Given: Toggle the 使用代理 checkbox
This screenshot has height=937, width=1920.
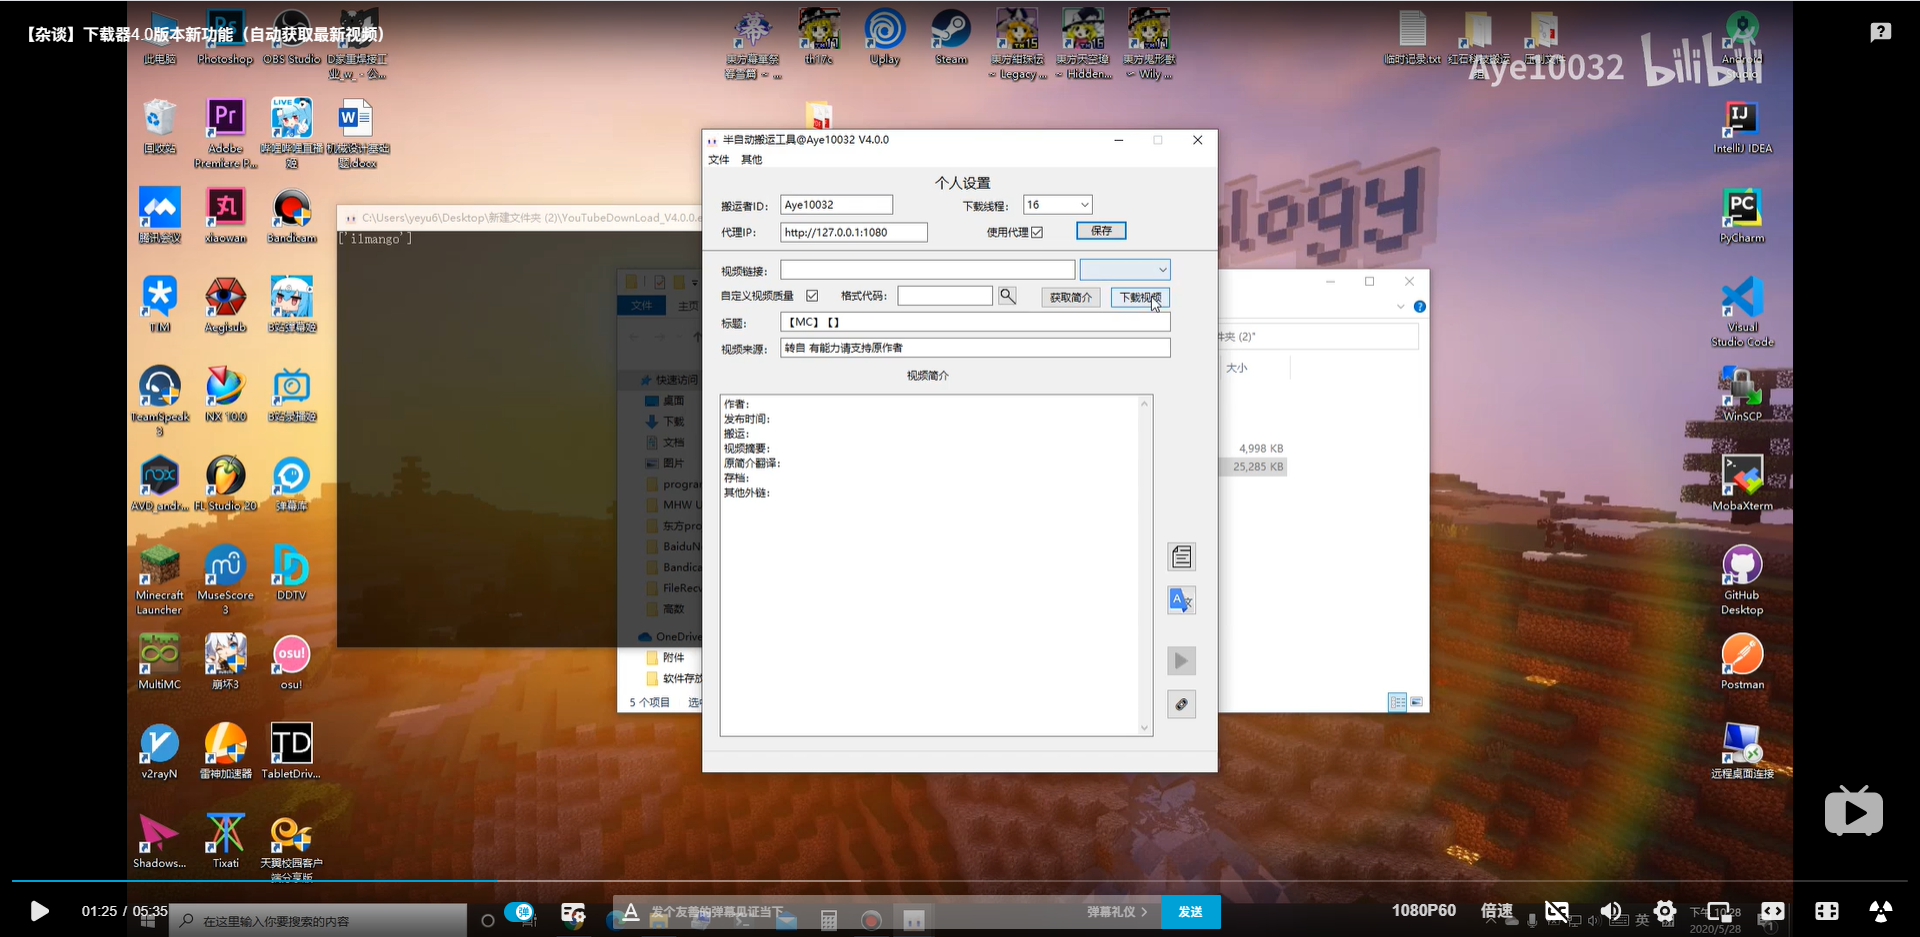Looking at the screenshot, I should 1037,232.
